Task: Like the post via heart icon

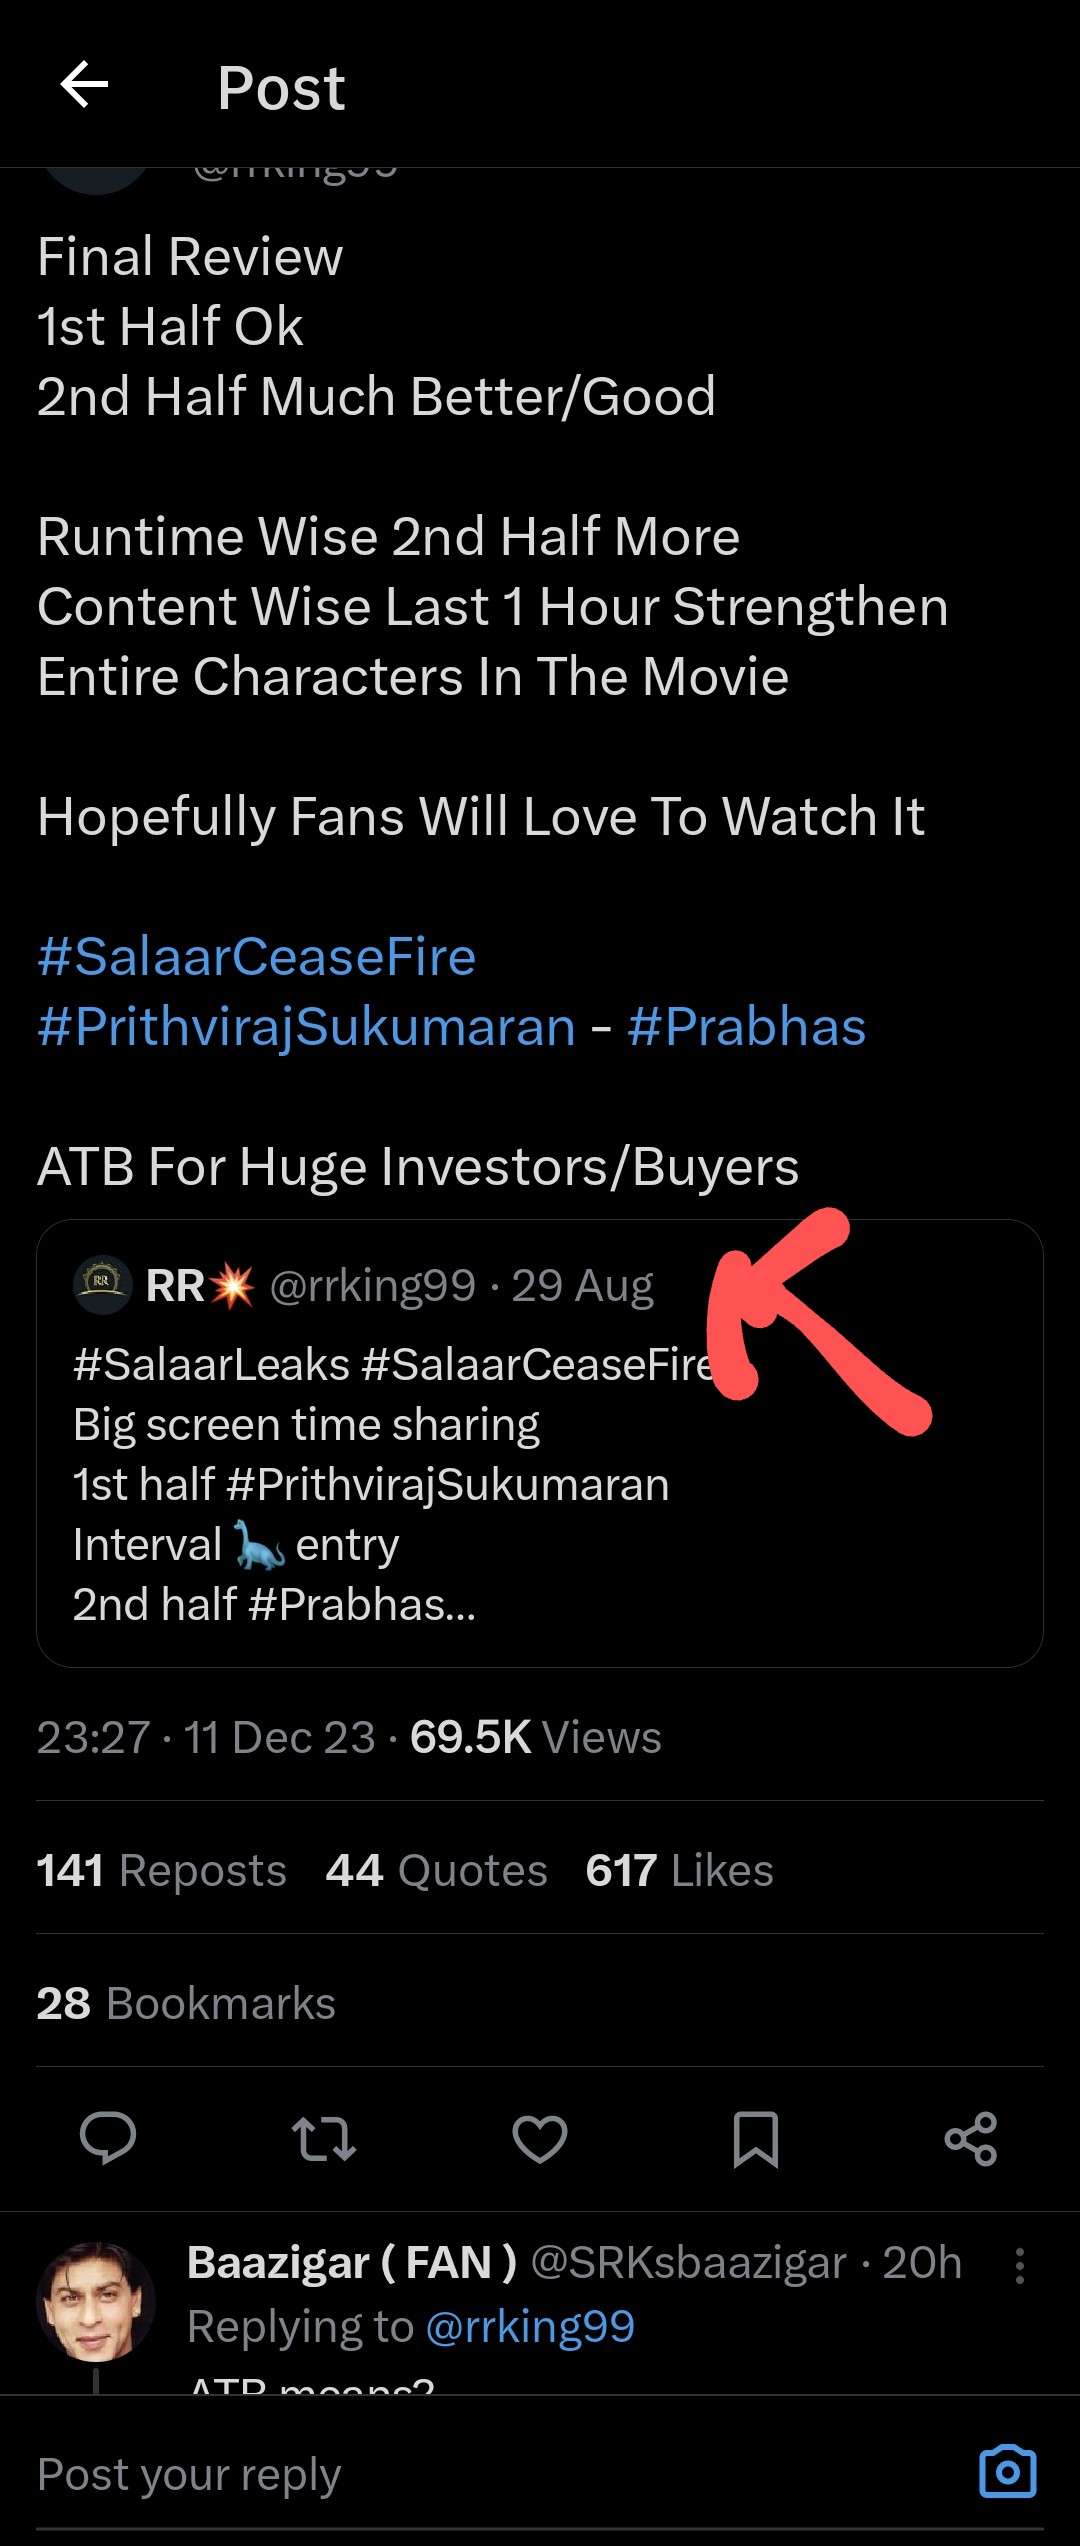Action: click(539, 2139)
